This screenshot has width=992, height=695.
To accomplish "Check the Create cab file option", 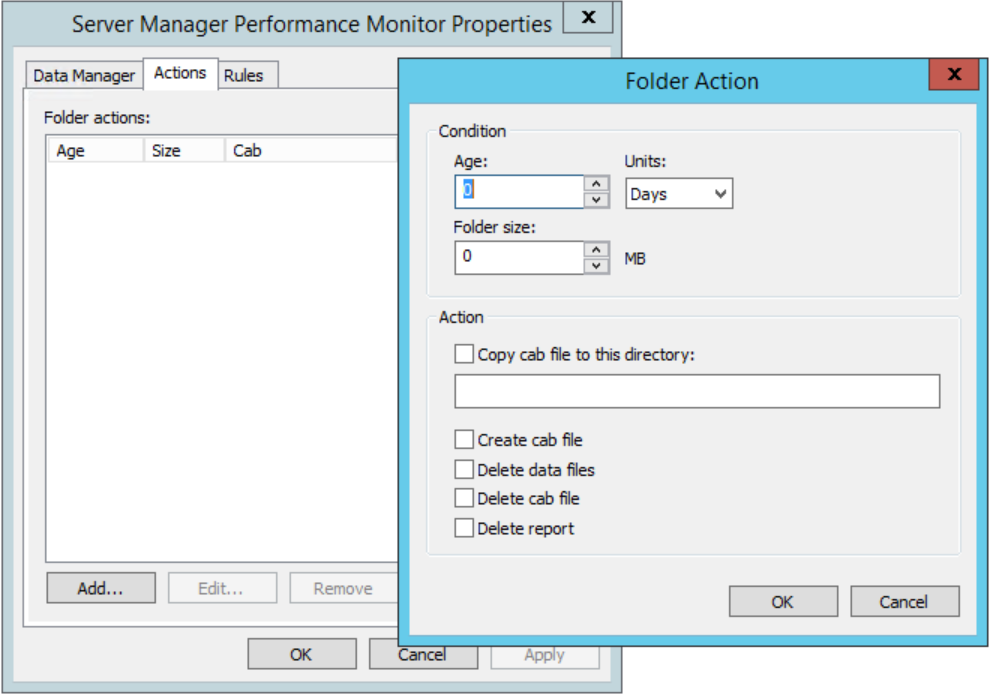I will (x=464, y=440).
